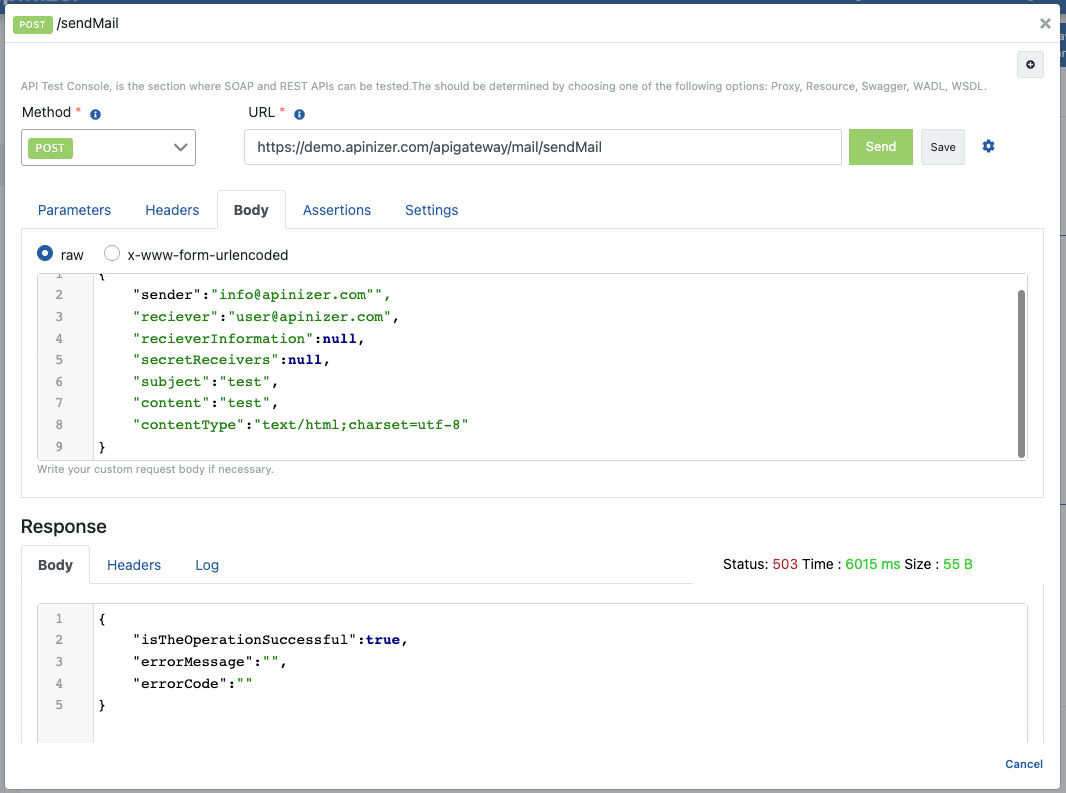
Task: Open the Settings tab
Action: point(431,210)
